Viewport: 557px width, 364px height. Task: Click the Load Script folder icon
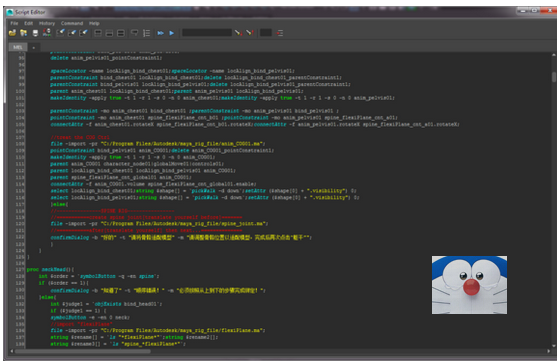(12, 33)
